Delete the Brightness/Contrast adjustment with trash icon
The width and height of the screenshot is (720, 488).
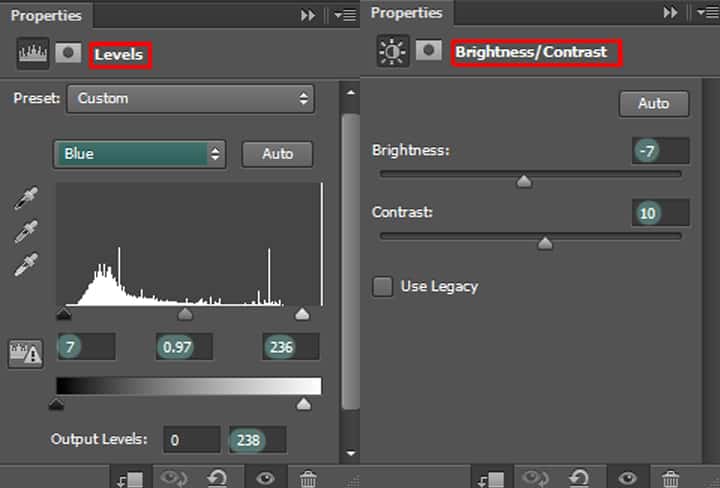click(x=671, y=478)
